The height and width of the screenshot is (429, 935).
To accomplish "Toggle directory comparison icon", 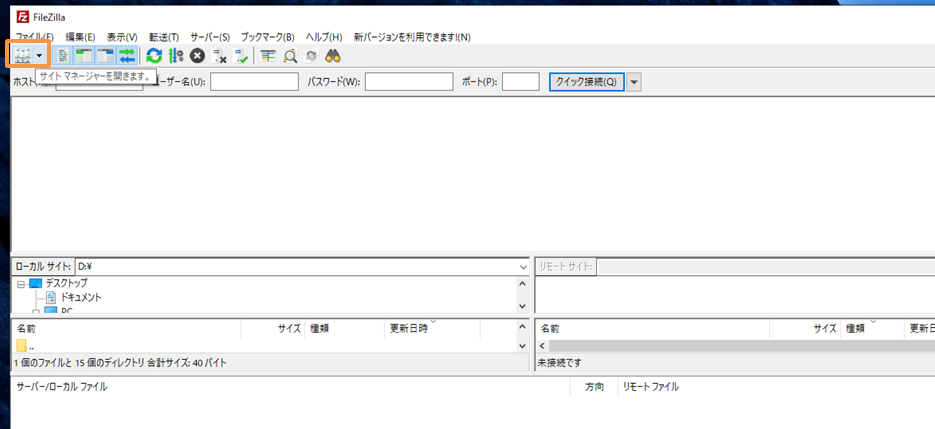I will 290,56.
